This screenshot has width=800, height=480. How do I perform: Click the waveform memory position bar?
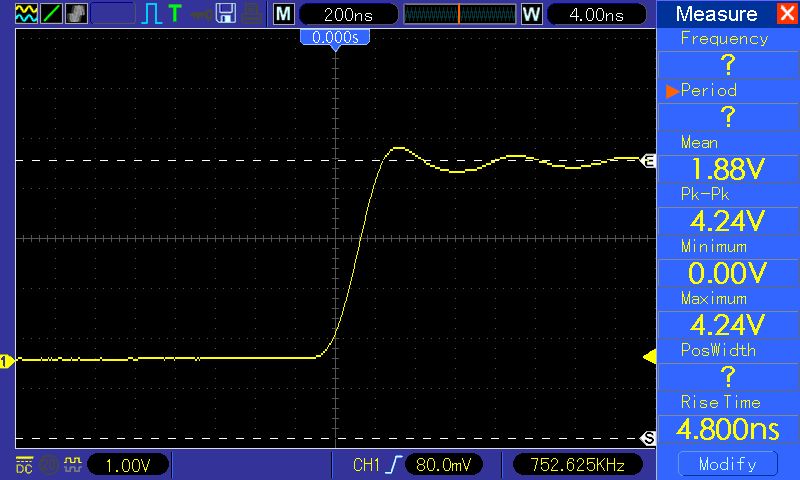pos(460,14)
